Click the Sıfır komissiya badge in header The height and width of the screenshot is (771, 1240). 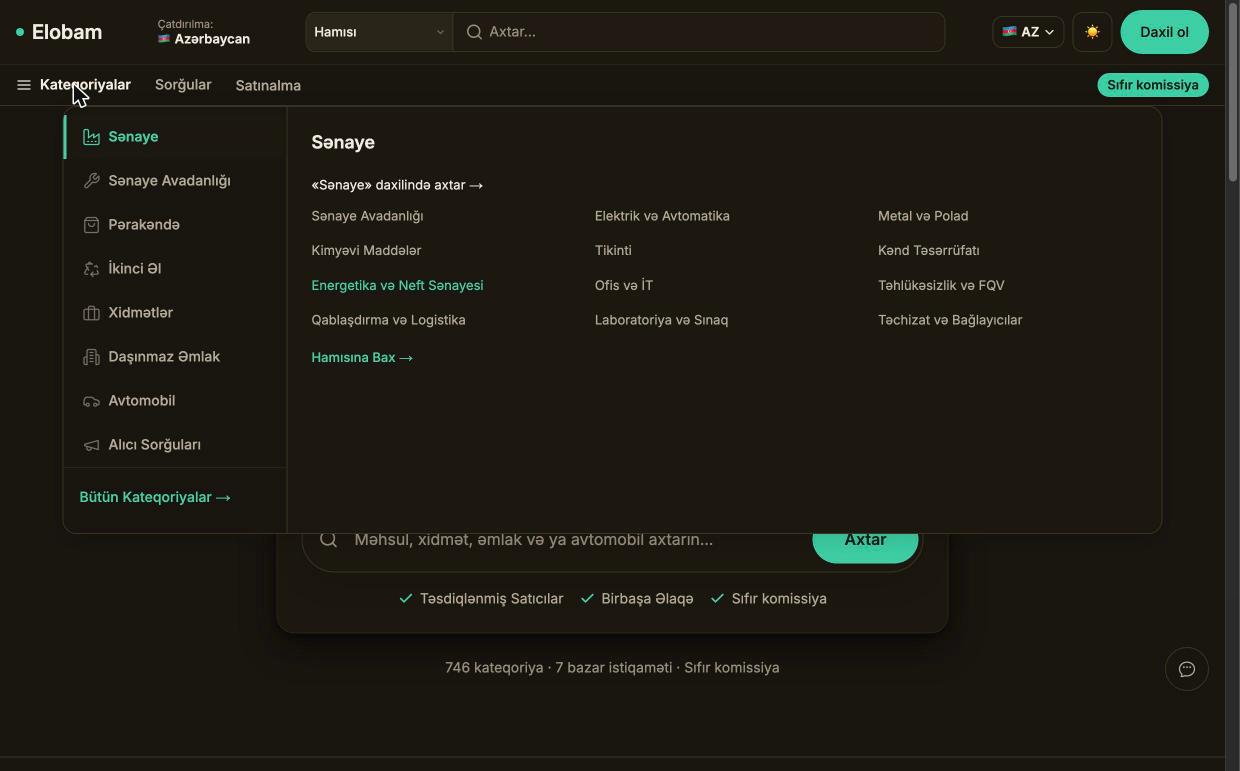point(1153,85)
